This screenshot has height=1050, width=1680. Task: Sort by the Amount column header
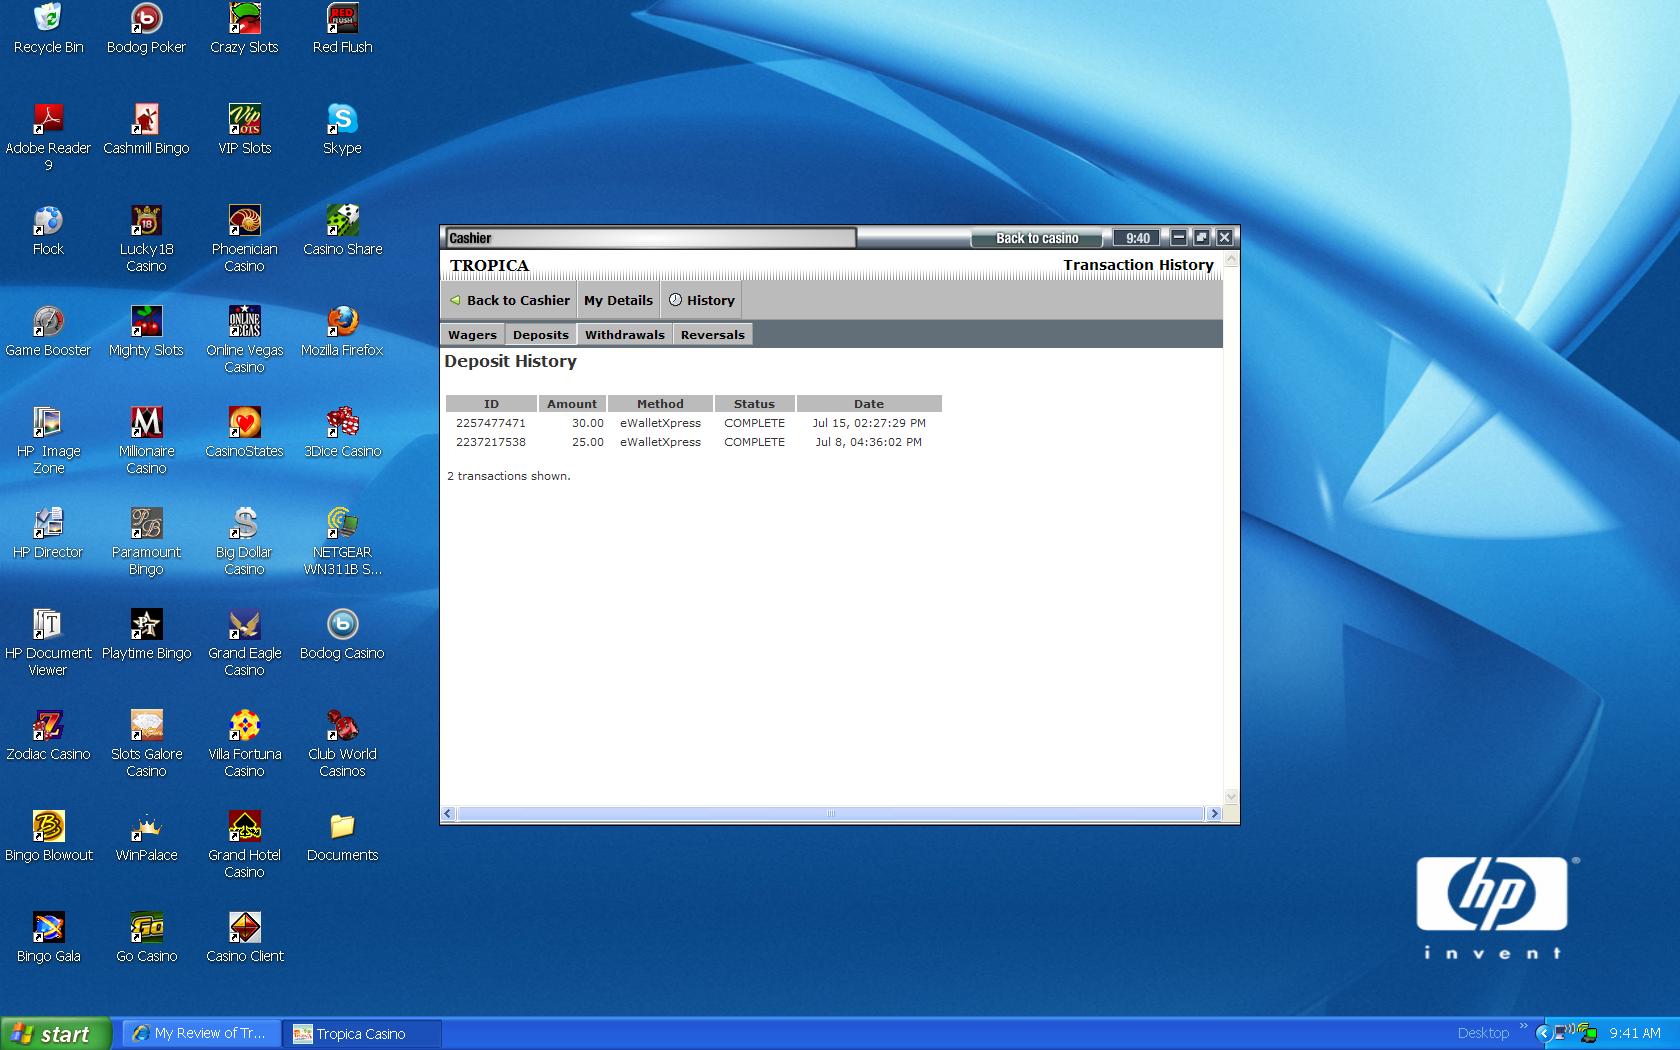pos(572,404)
